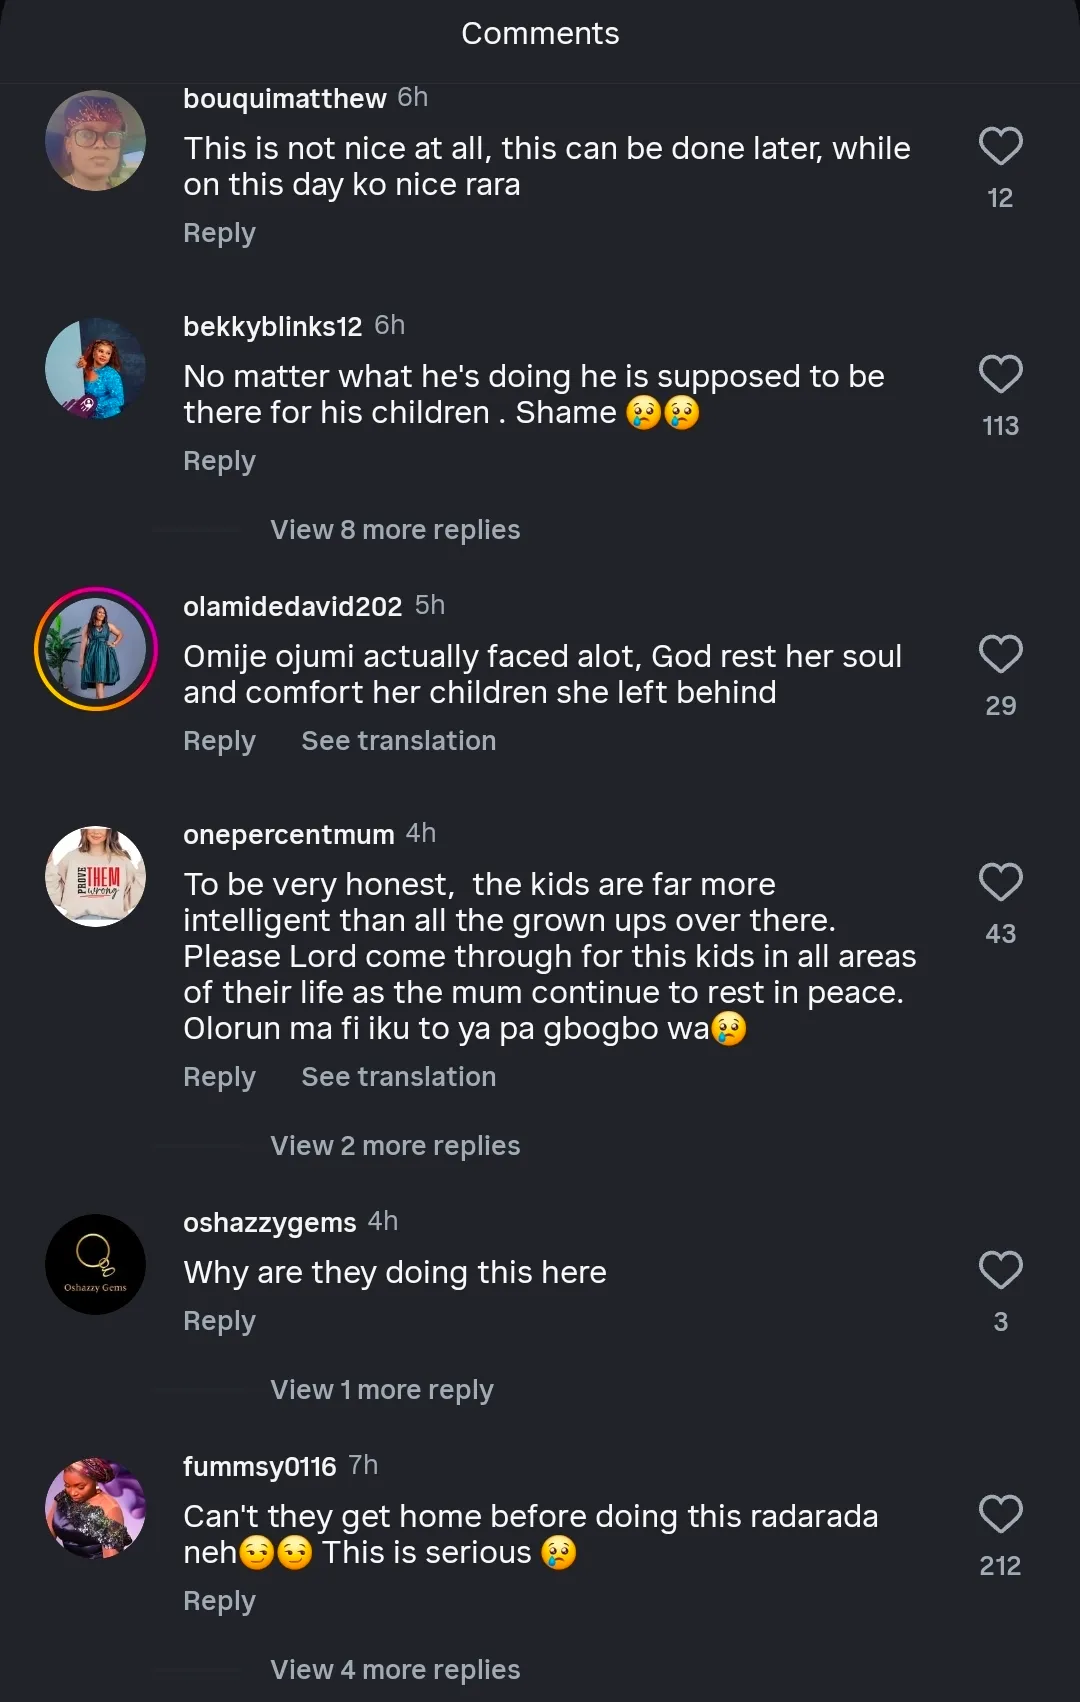Image resolution: width=1080 pixels, height=1702 pixels.
Task: See translation of olamidedavid202's comment
Action: click(x=398, y=741)
